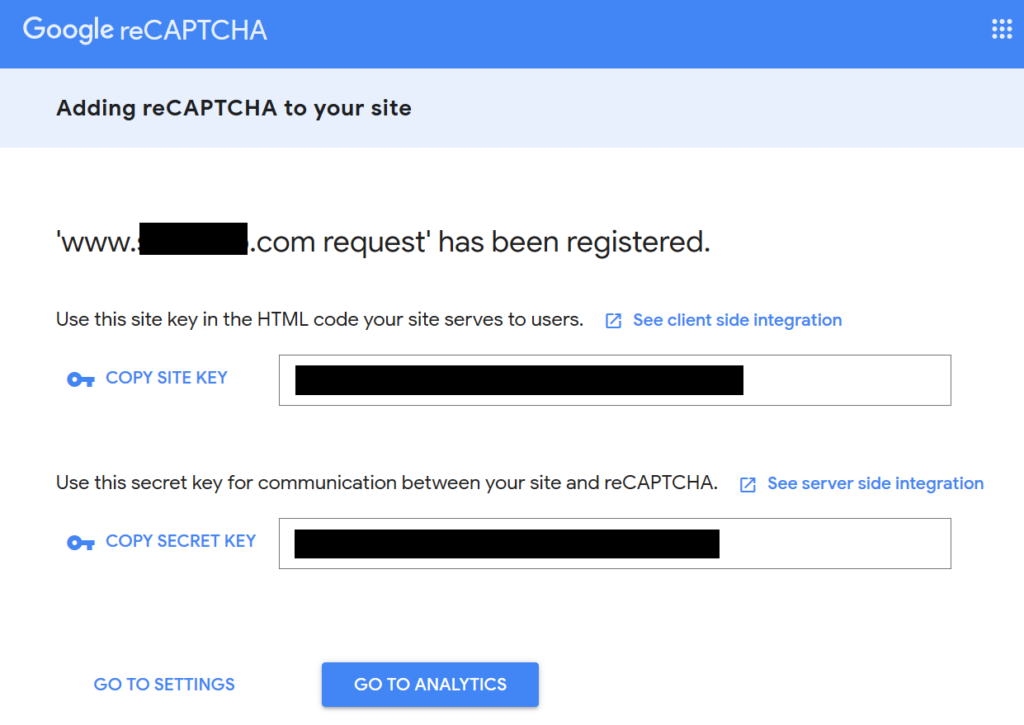Go to Analytics

pyautogui.click(x=429, y=684)
